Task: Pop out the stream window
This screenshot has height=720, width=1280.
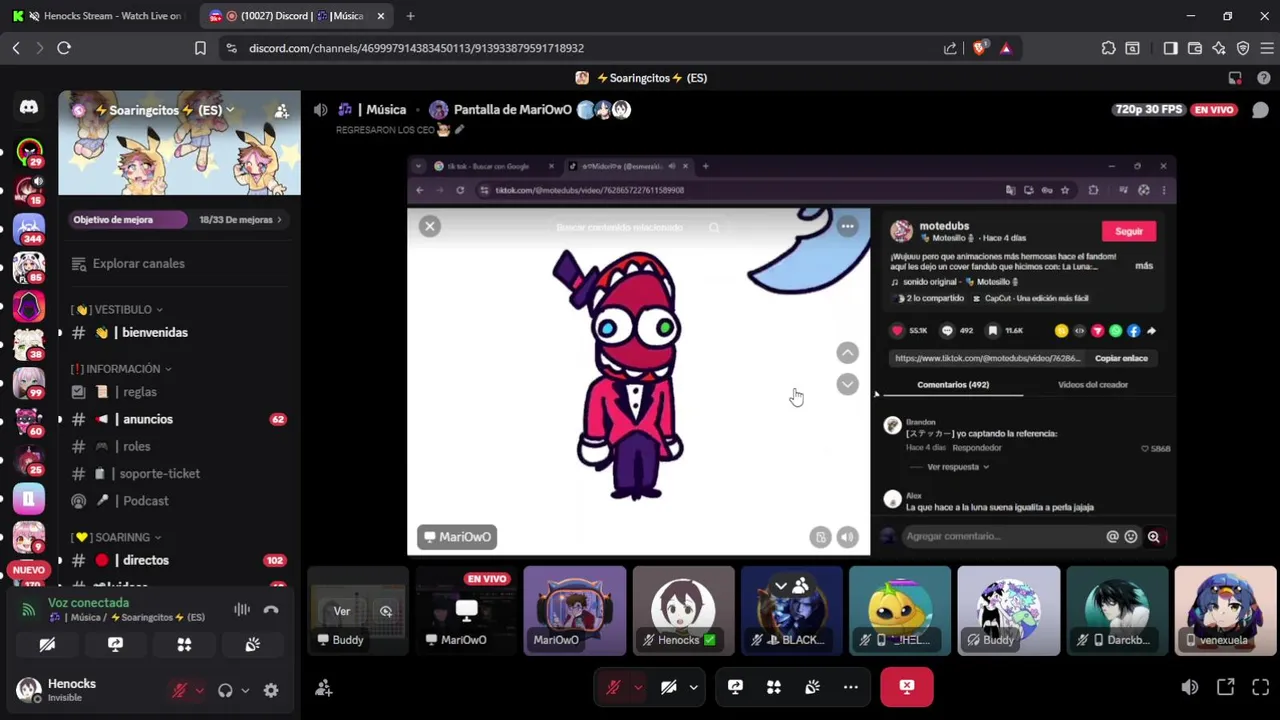Action: (1225, 687)
